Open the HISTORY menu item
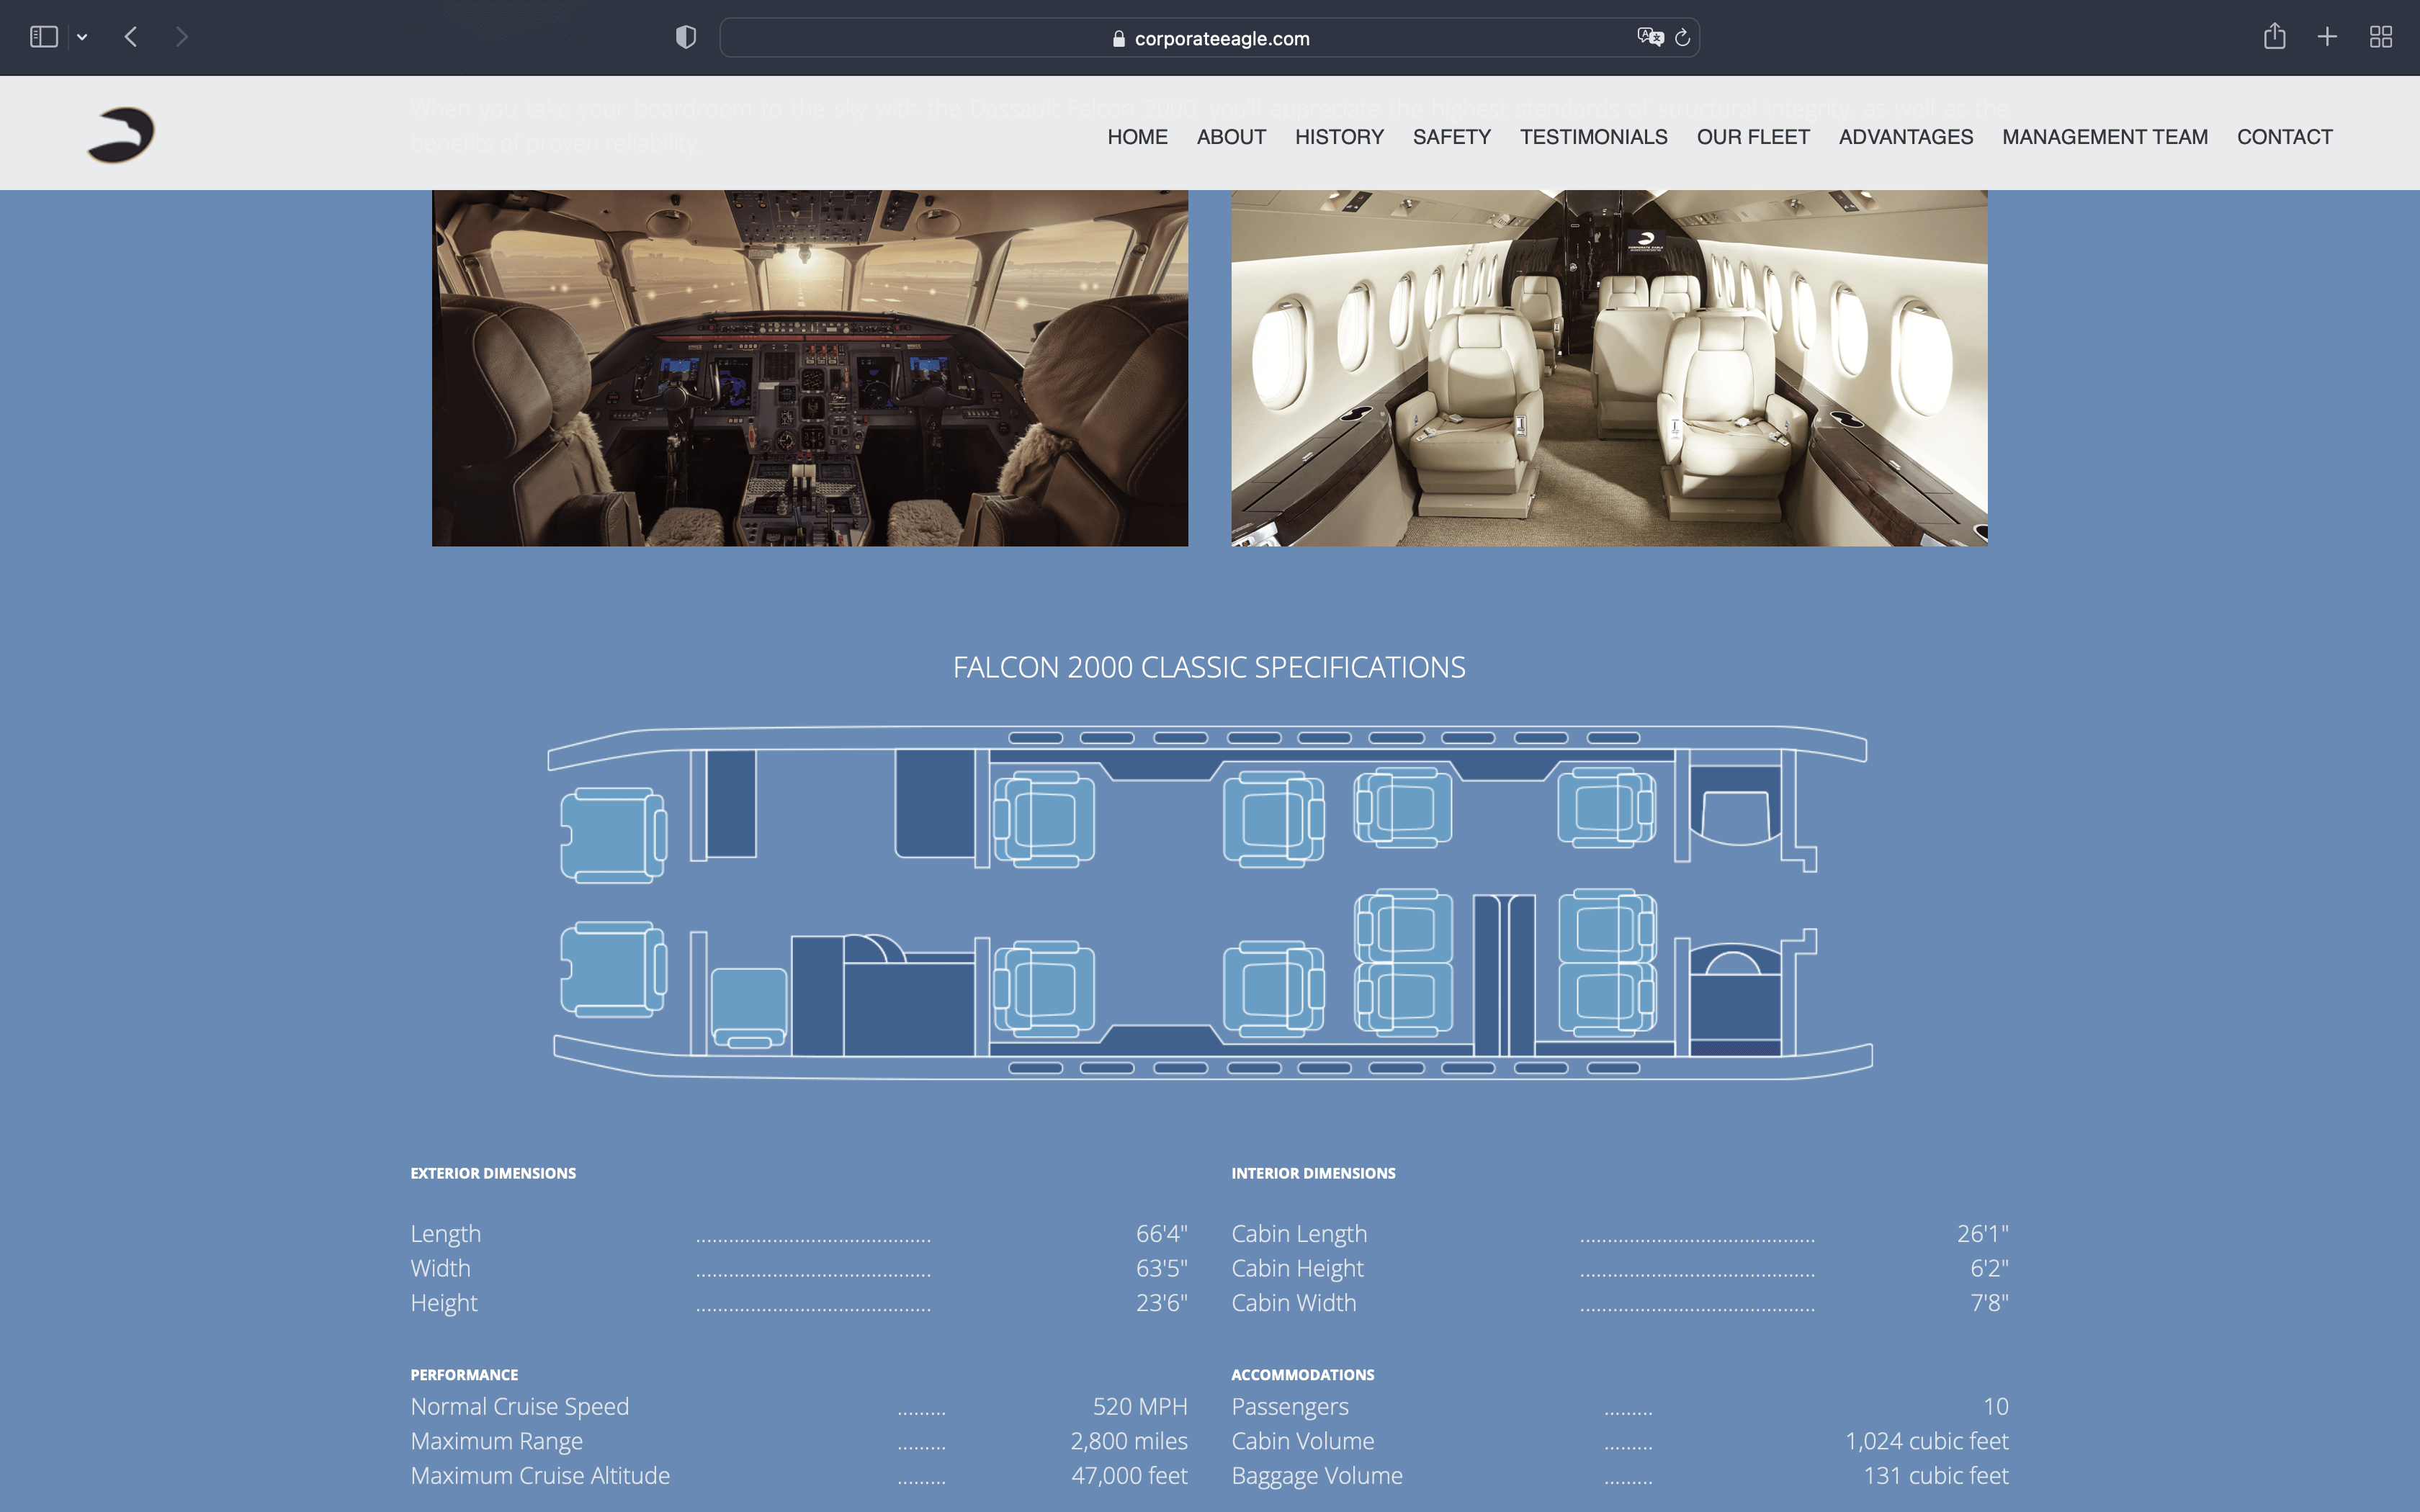The width and height of the screenshot is (2420, 1512). tap(1339, 137)
